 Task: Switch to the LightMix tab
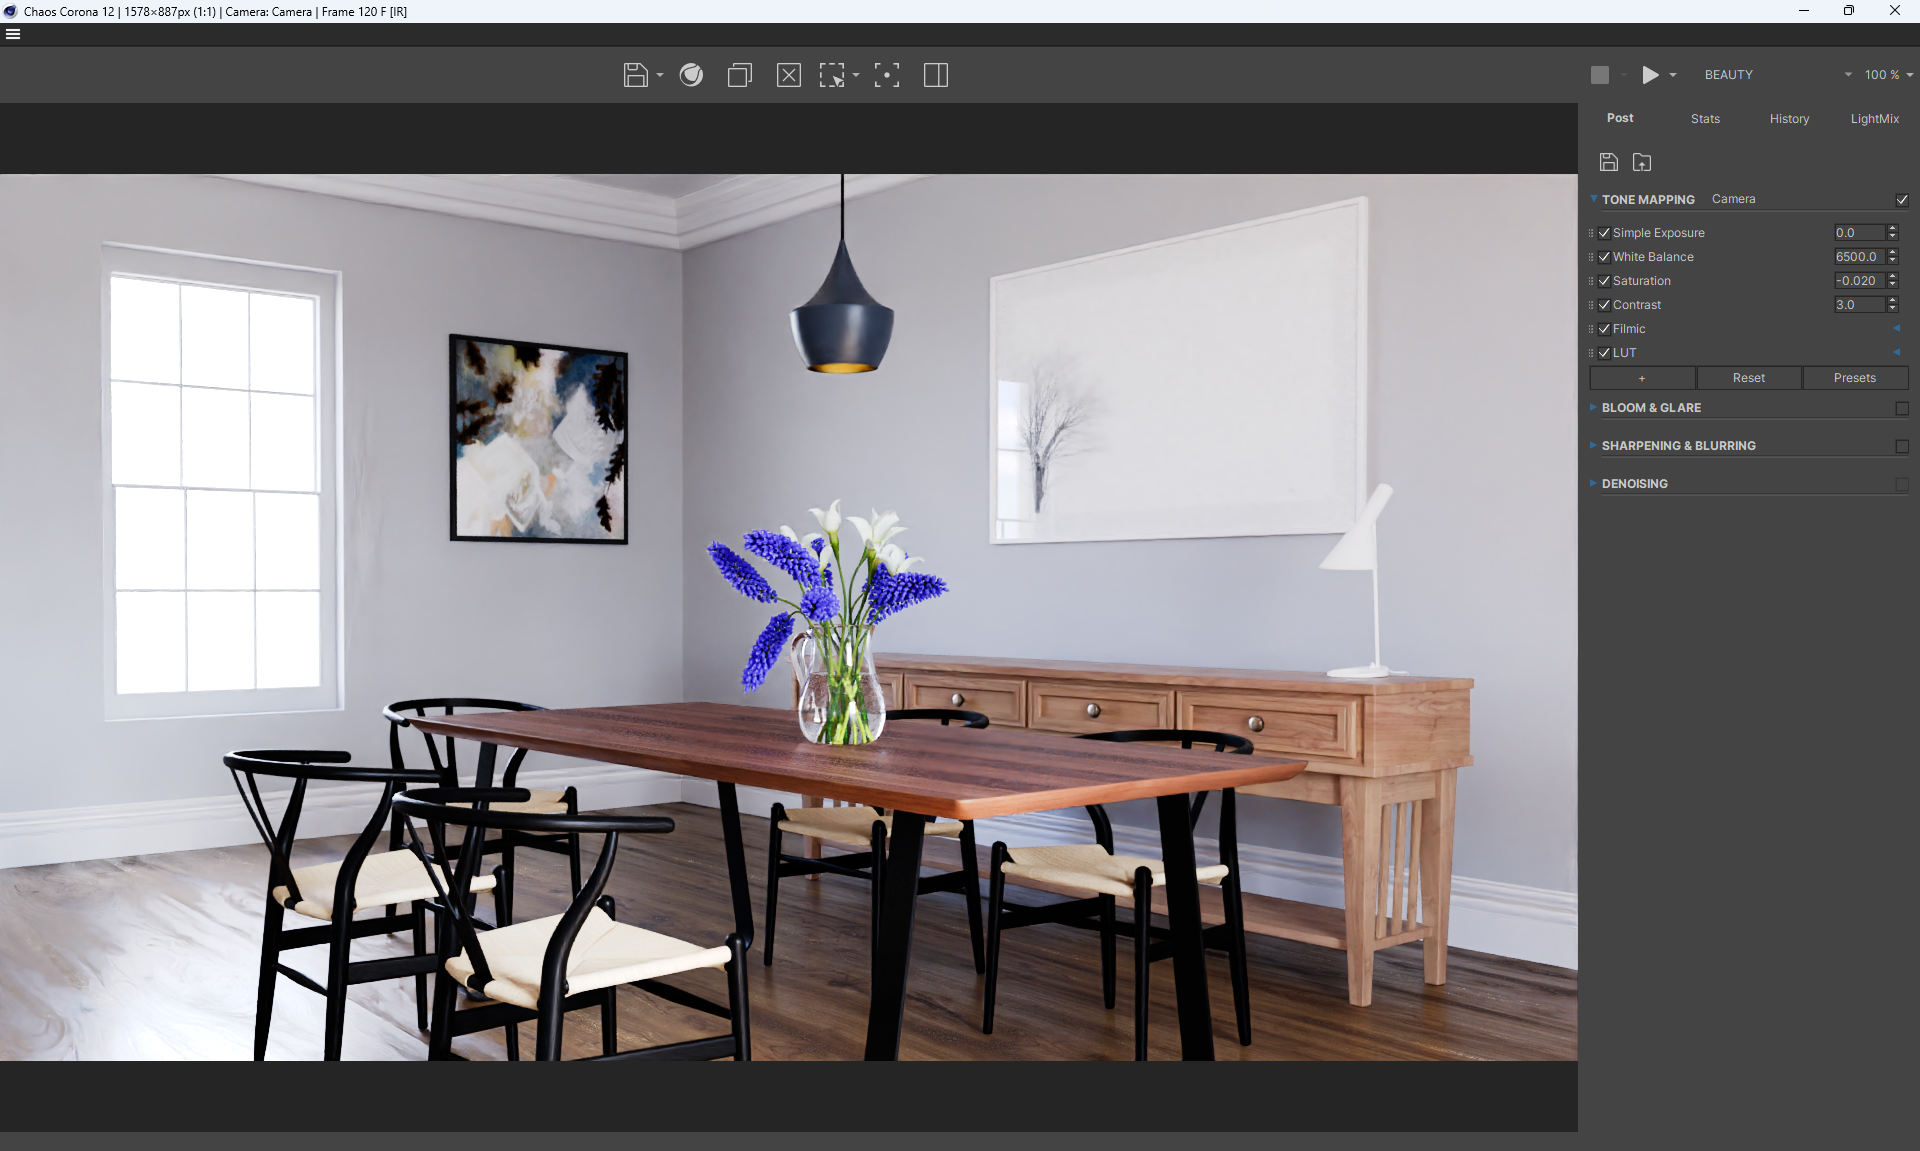tap(1874, 119)
